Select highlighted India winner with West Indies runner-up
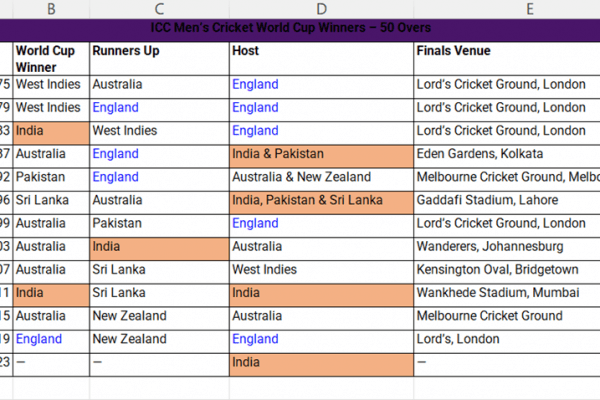 click(51, 133)
